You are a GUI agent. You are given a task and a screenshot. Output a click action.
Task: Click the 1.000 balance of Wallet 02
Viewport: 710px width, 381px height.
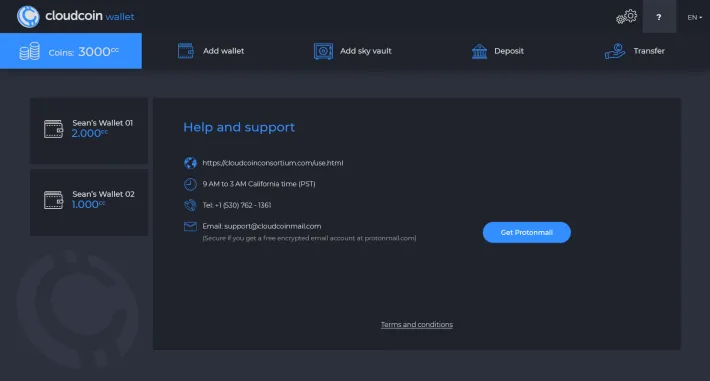pyautogui.click(x=88, y=205)
